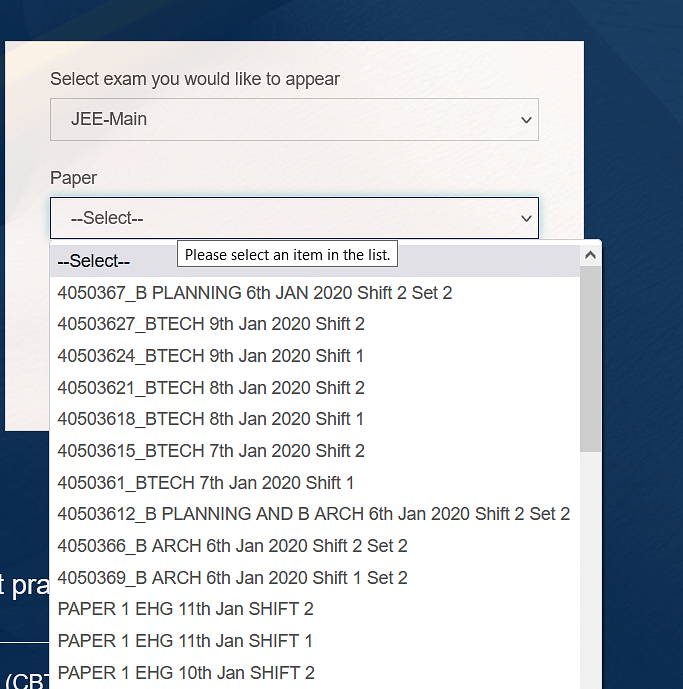Open the JEE-Main exam dropdown
This screenshot has width=683, height=689.
[294, 120]
